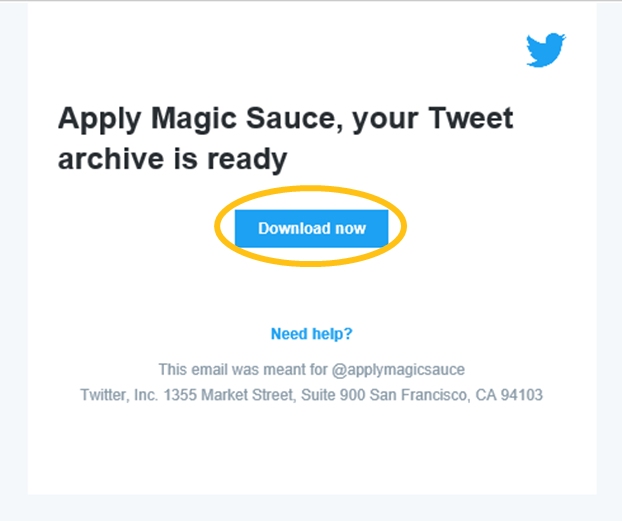This screenshot has width=622, height=521.
Task: Click the gray margin right of the email card
Action: coord(609,258)
